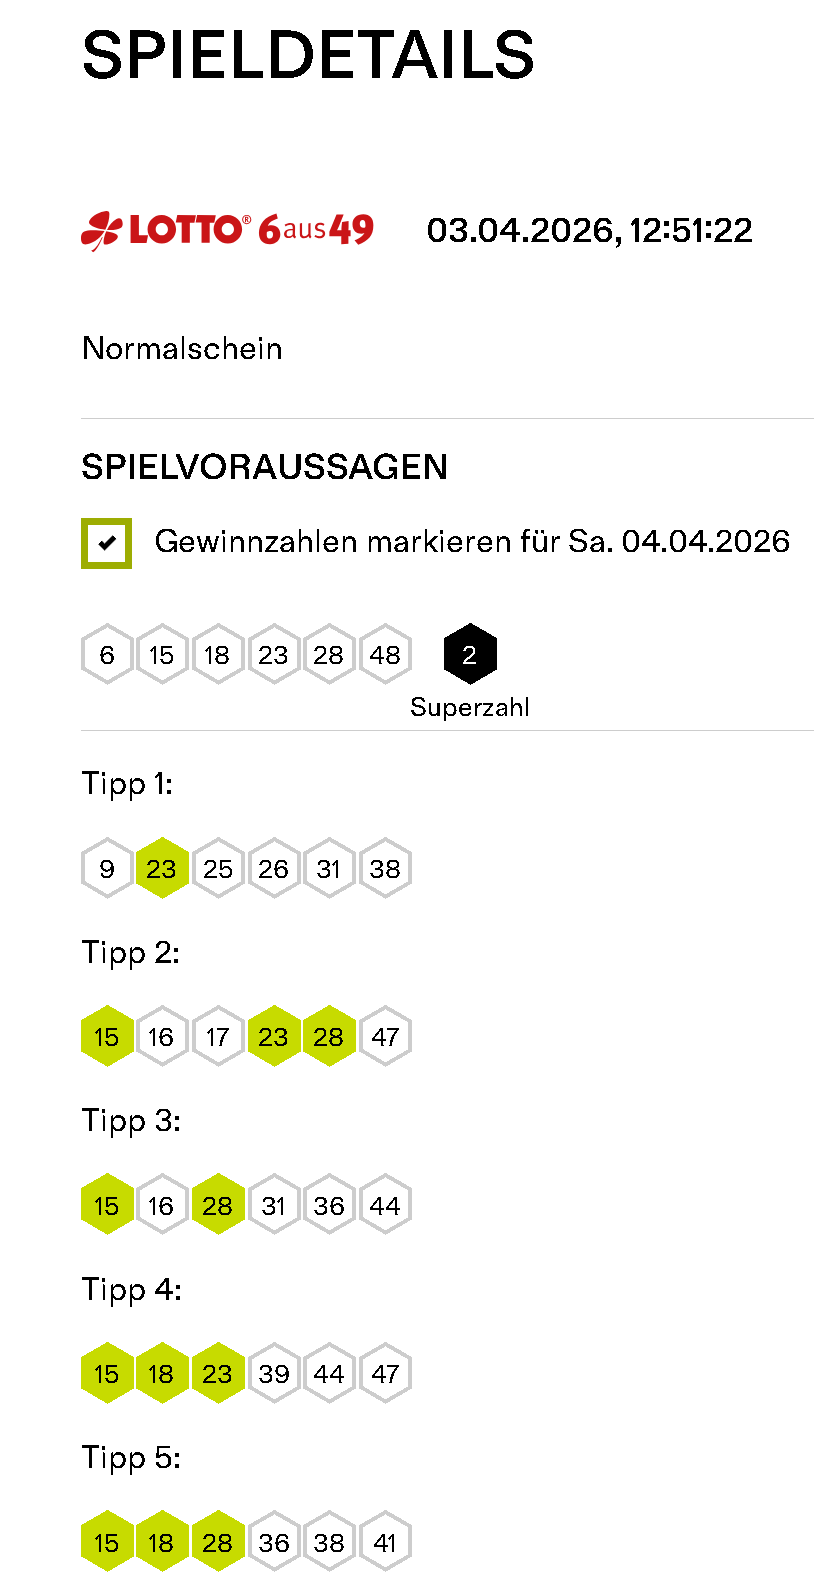Click the date 03.04.2026 timestamp
Image resolution: width=814 pixels, height=1592 pixels.
click(589, 231)
